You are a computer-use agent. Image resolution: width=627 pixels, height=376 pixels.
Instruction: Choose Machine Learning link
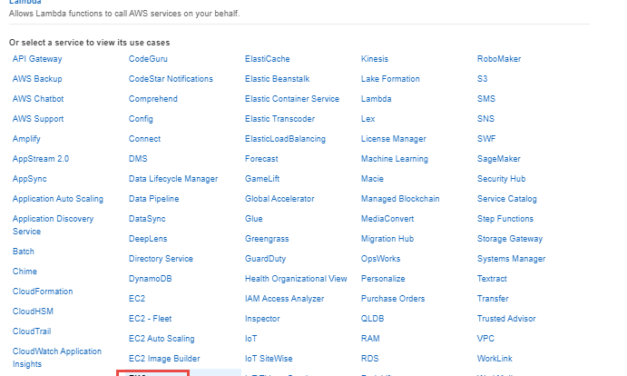click(x=395, y=159)
